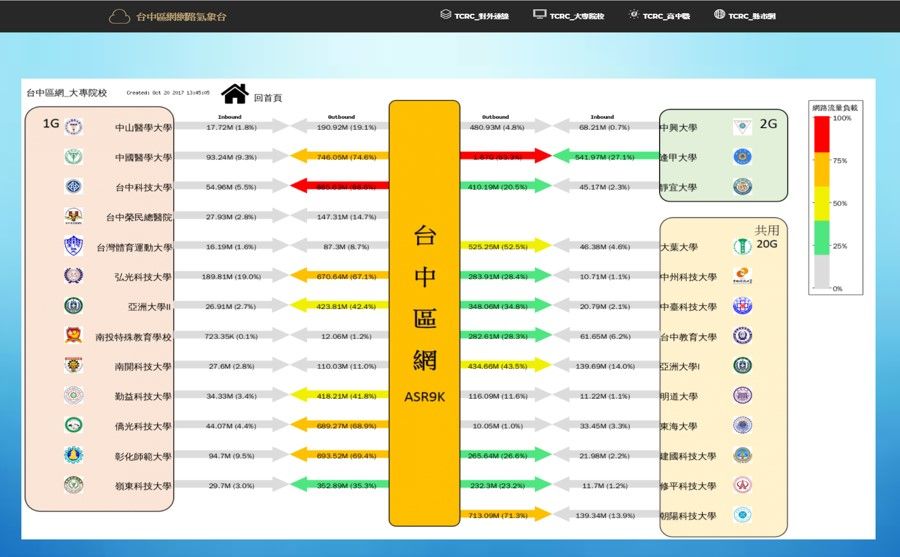
Task: Open the TCRC_大專院校 menu item
Action: click(569, 16)
